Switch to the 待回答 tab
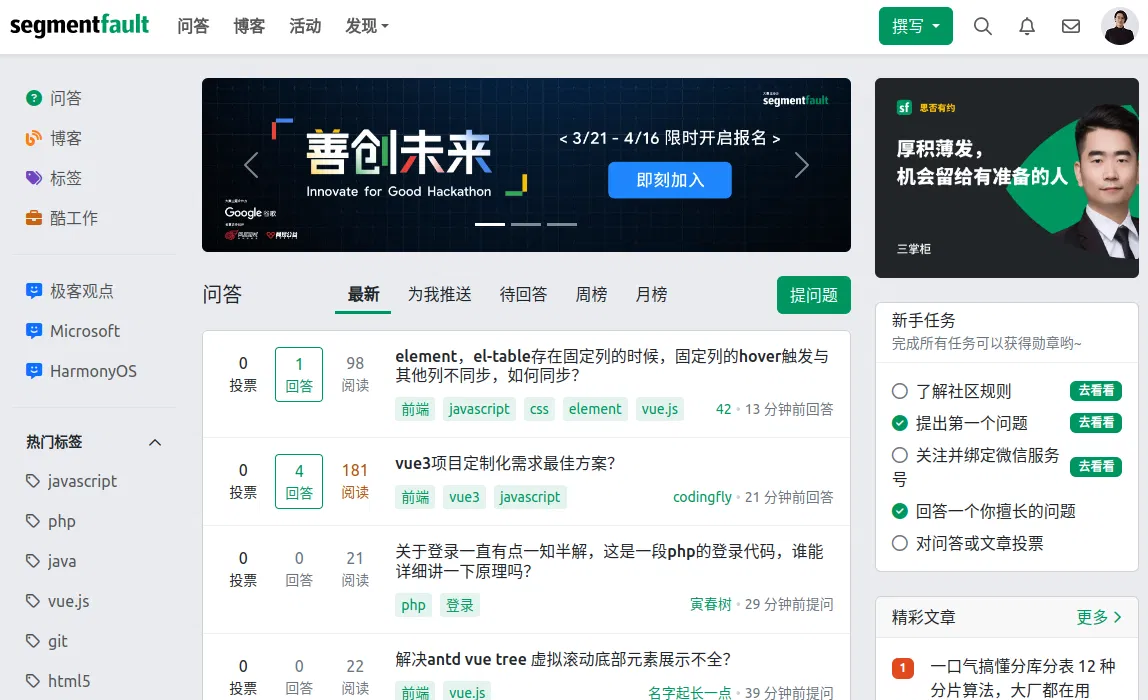Image resolution: width=1148 pixels, height=700 pixels. pos(523,295)
